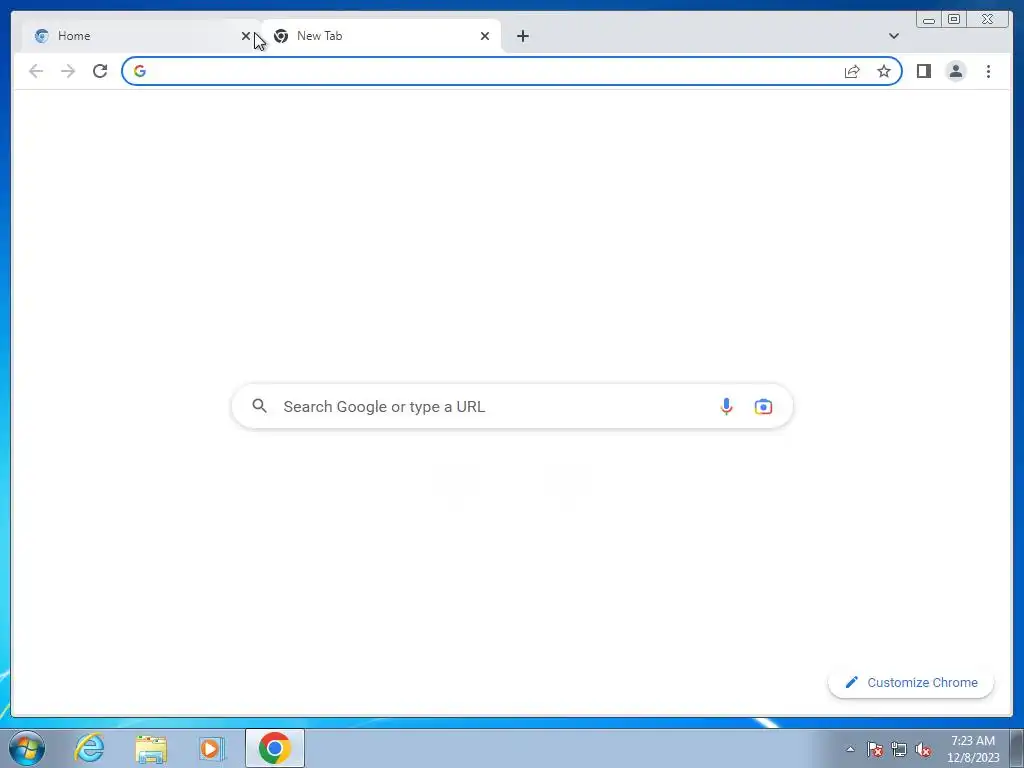Open the network status tray icon
Viewport: 1024px width, 768px height.
point(899,749)
